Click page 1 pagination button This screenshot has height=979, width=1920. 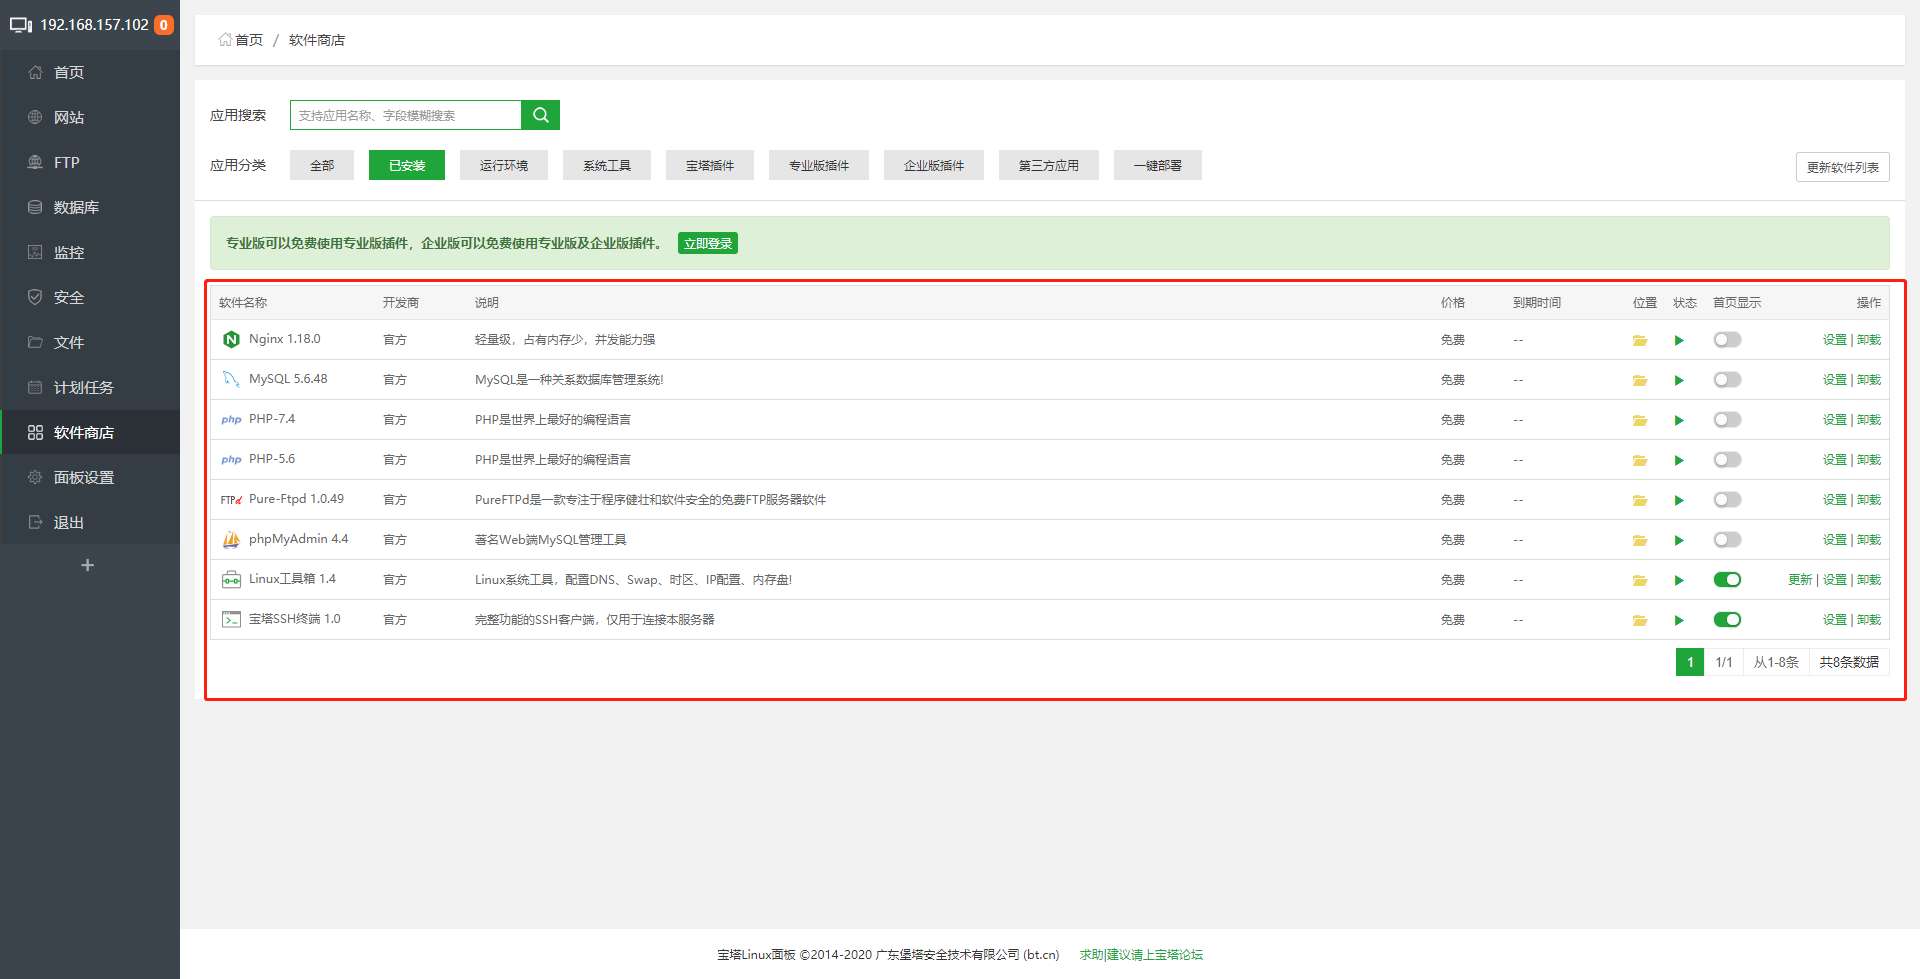(x=1690, y=662)
